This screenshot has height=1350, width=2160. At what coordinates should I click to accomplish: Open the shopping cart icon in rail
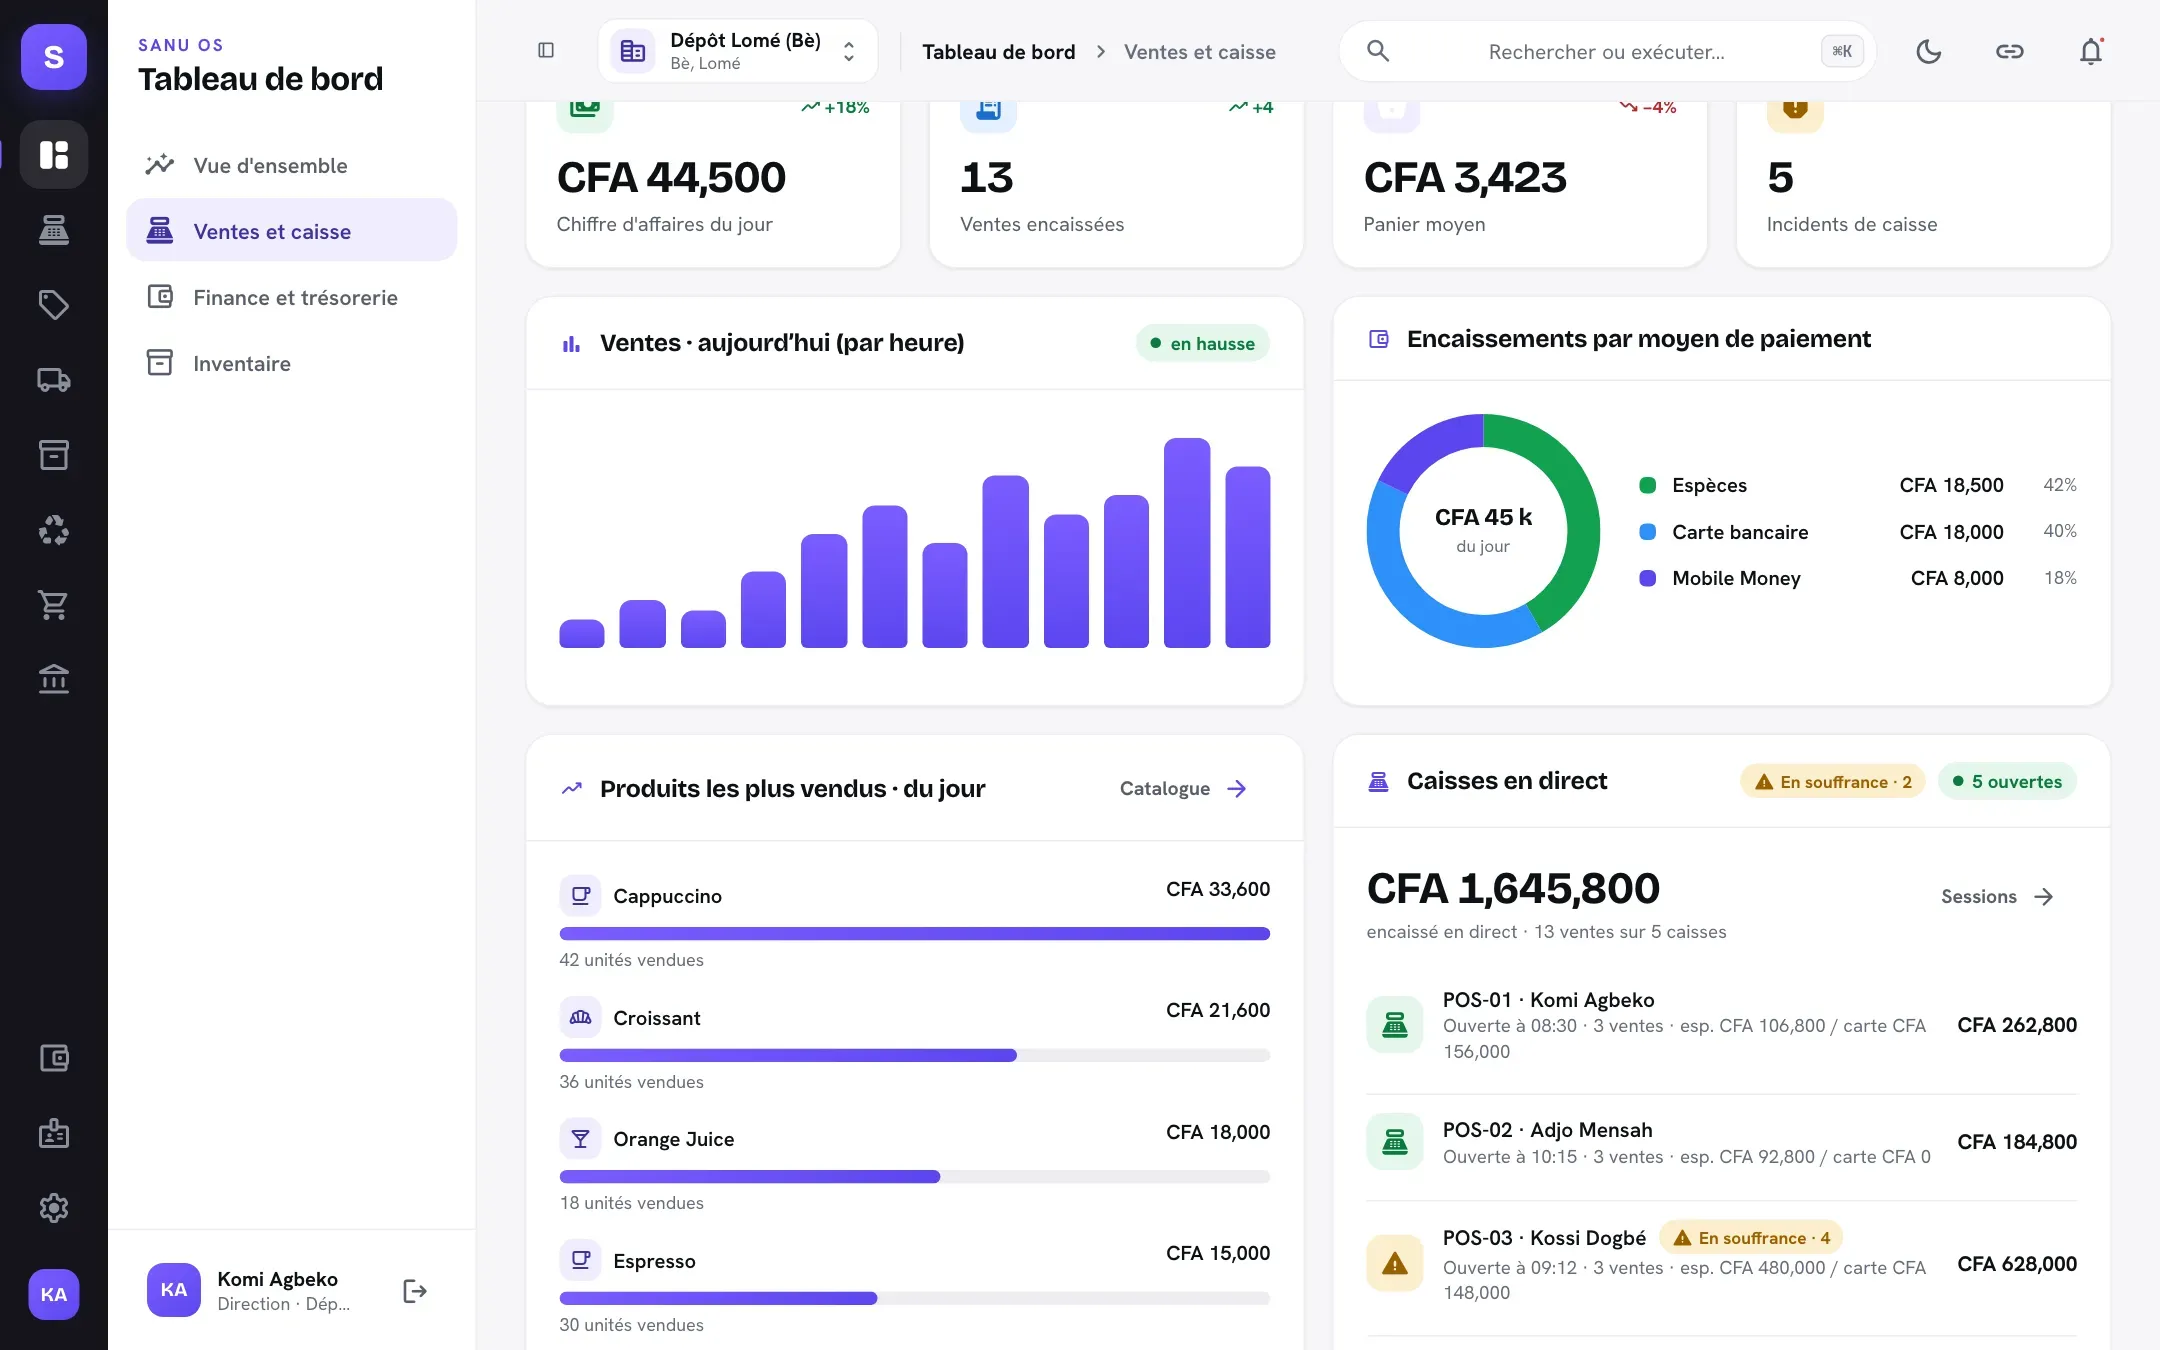(x=54, y=605)
